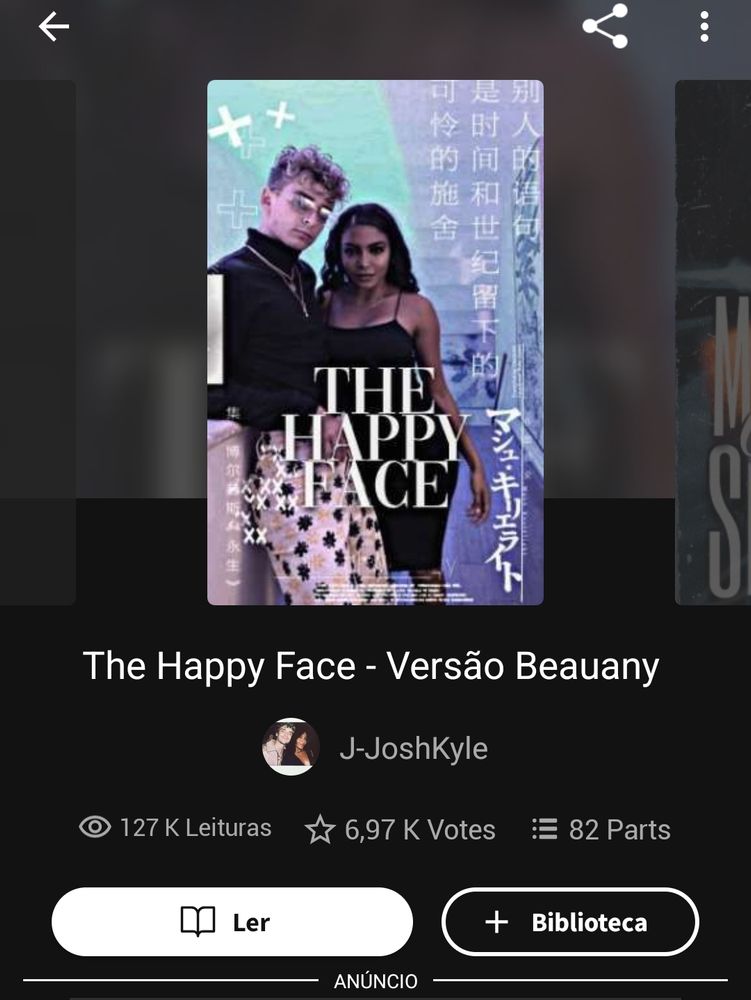This screenshot has height=1000, width=751.
Task: Start reading with the Ler button
Action: pyautogui.click(x=232, y=922)
